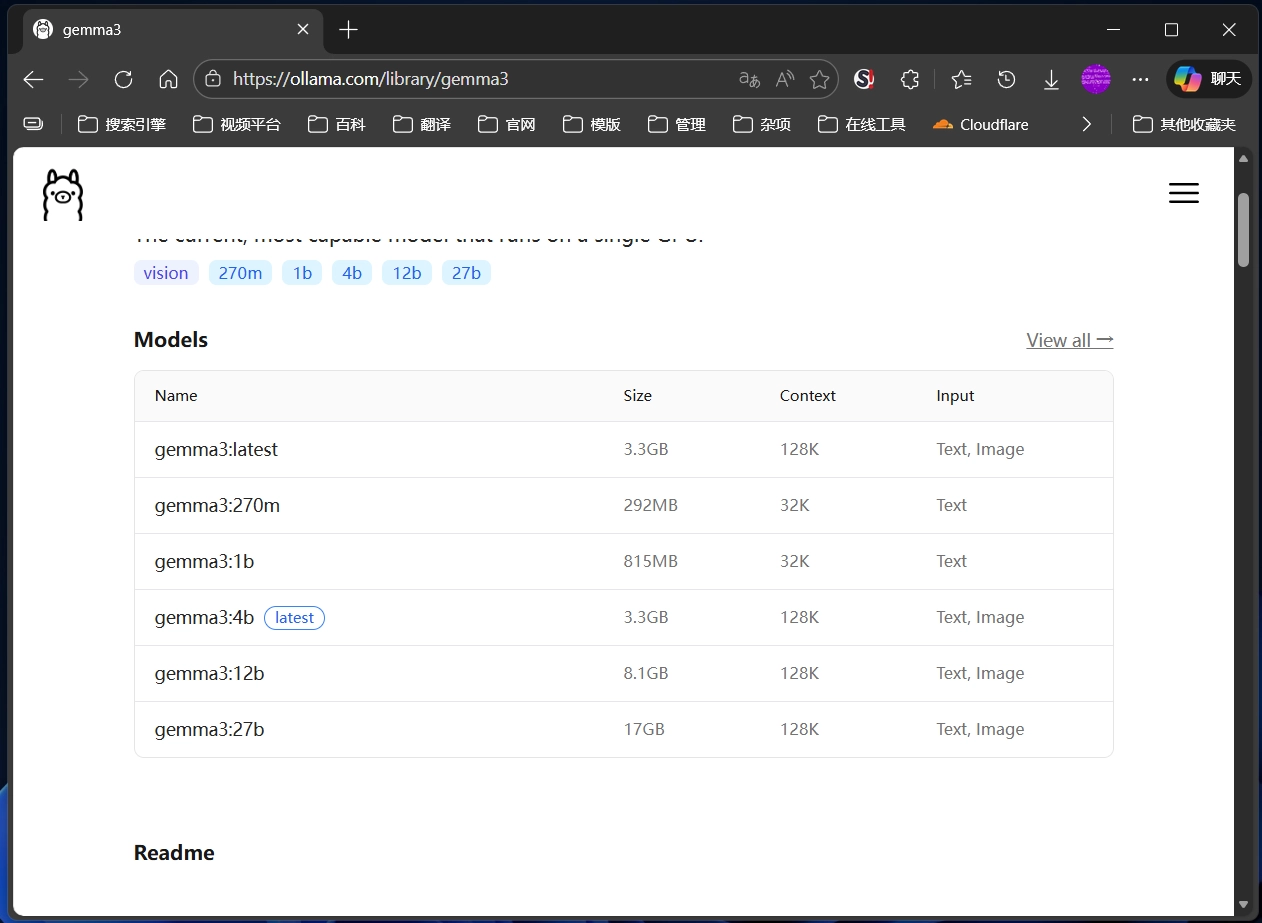Open the Copilot 聊天 button

pyautogui.click(x=1208, y=79)
